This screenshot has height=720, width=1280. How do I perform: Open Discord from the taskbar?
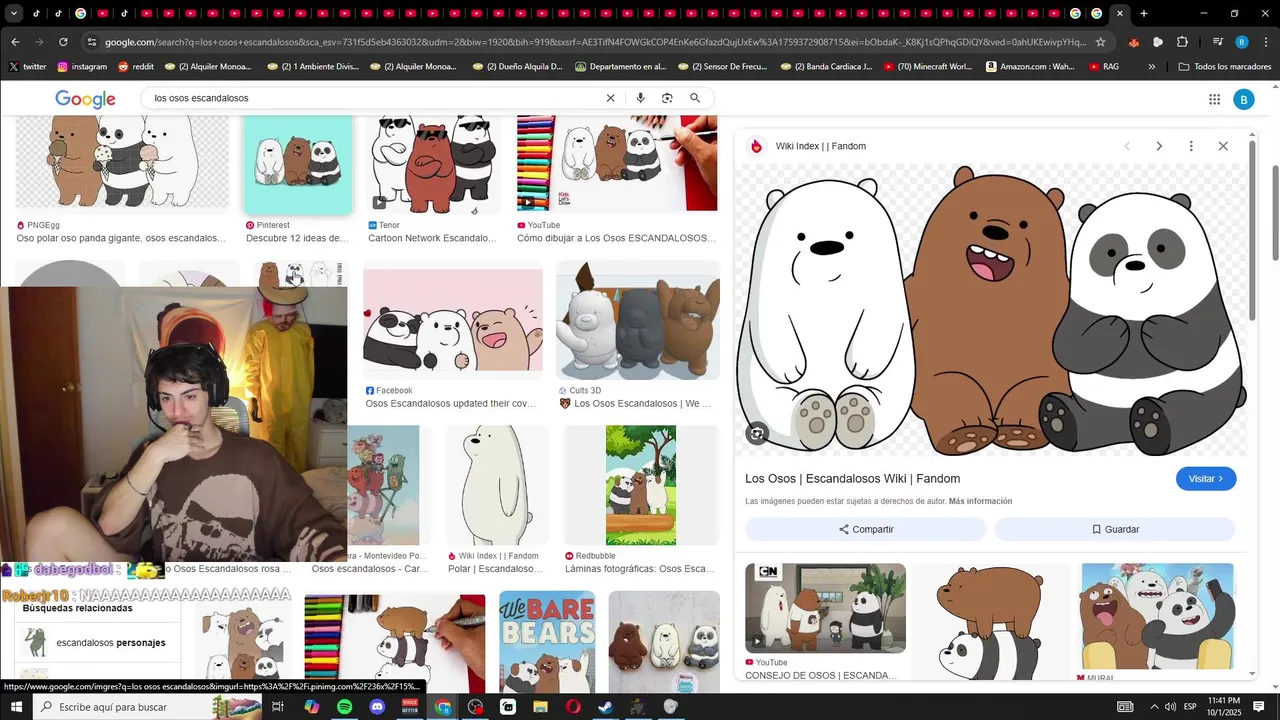coord(377,707)
